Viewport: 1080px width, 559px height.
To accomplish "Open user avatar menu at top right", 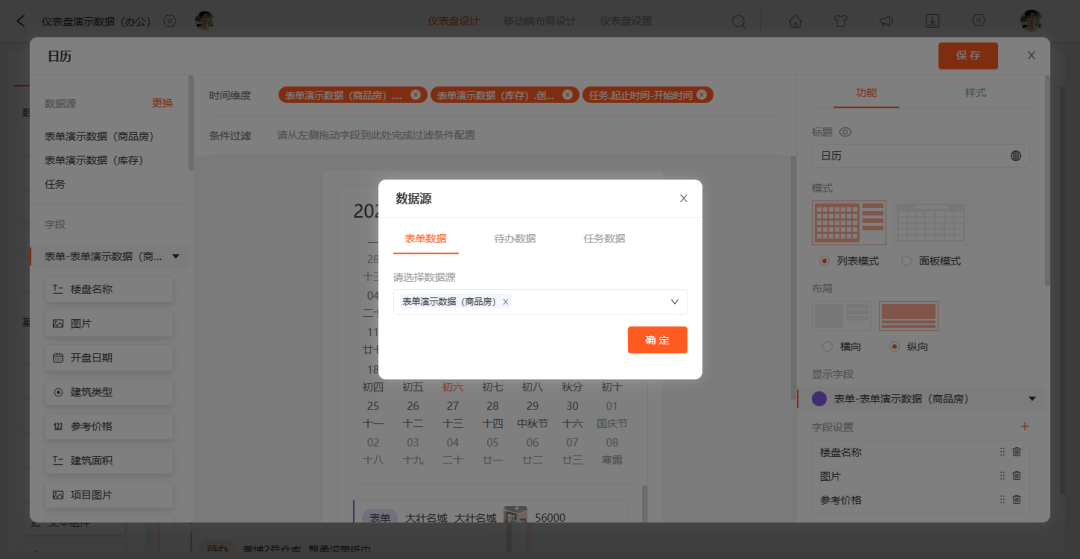I will tap(1030, 21).
